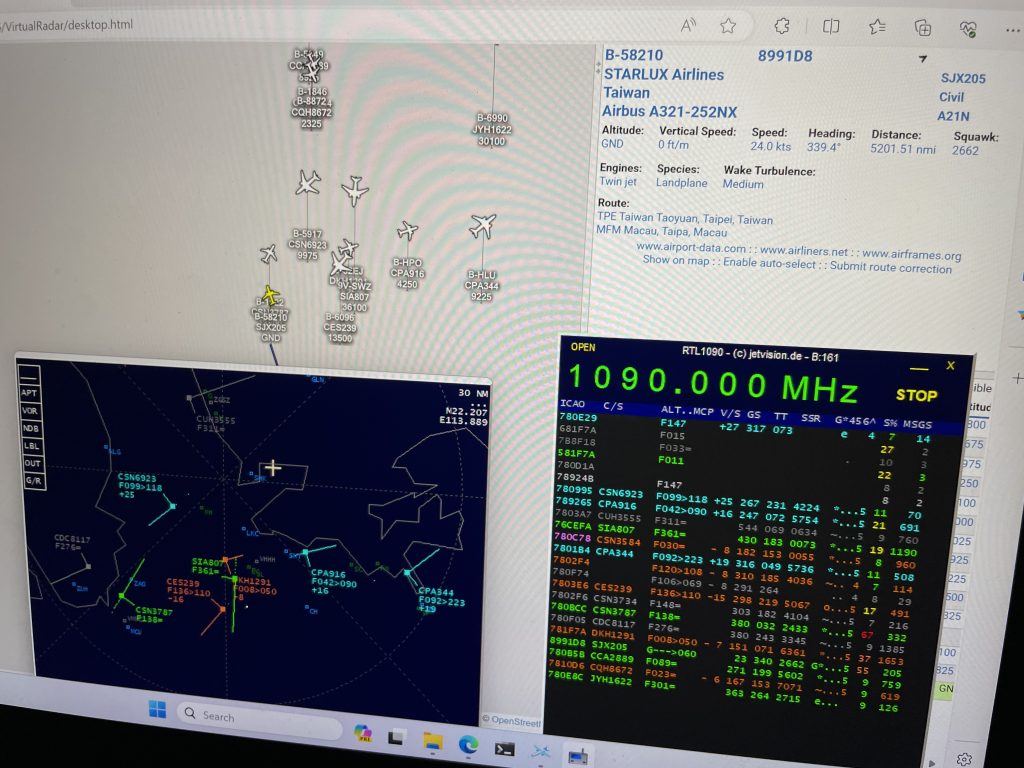This screenshot has height=768, width=1024.
Task: Open browser Settings and more menu
Action: (x=1013, y=30)
